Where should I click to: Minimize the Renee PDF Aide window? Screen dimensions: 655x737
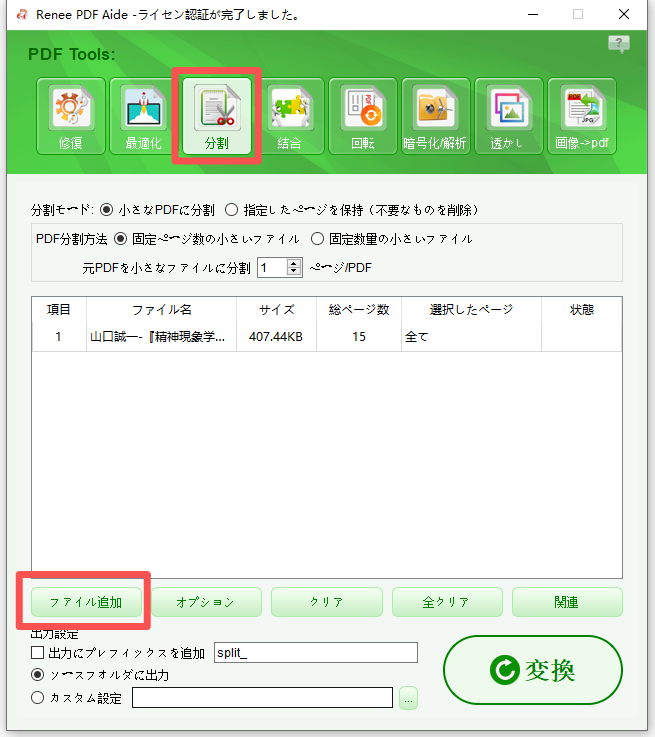tap(533, 15)
